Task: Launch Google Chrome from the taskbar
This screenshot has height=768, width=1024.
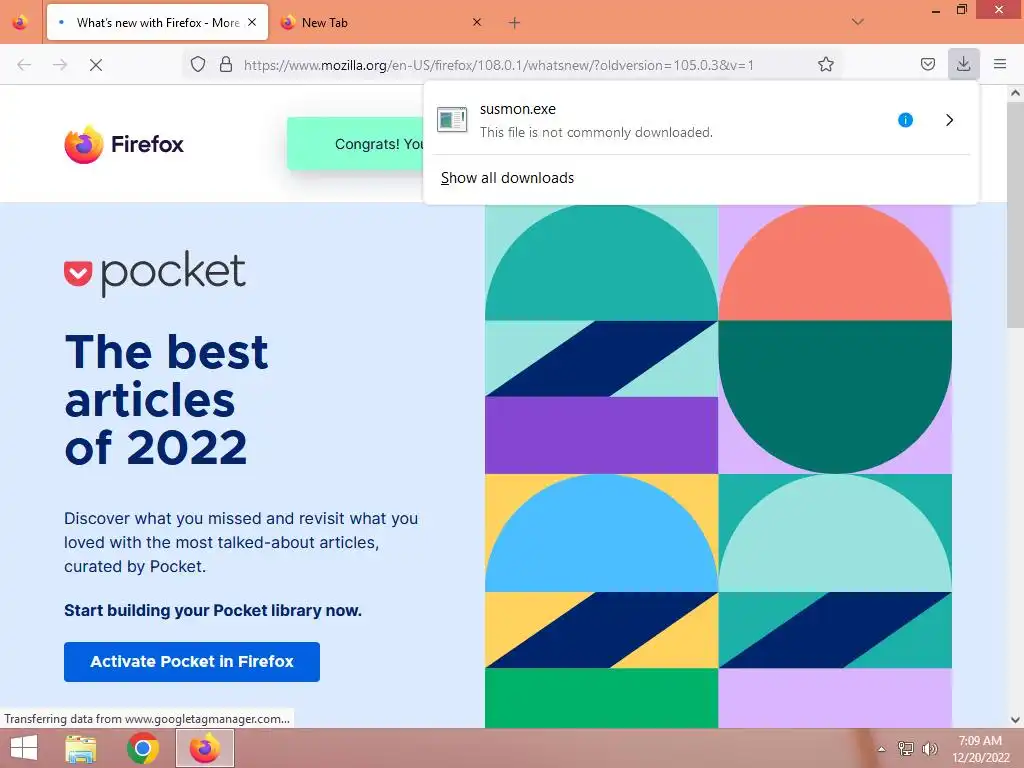Action: click(142, 748)
